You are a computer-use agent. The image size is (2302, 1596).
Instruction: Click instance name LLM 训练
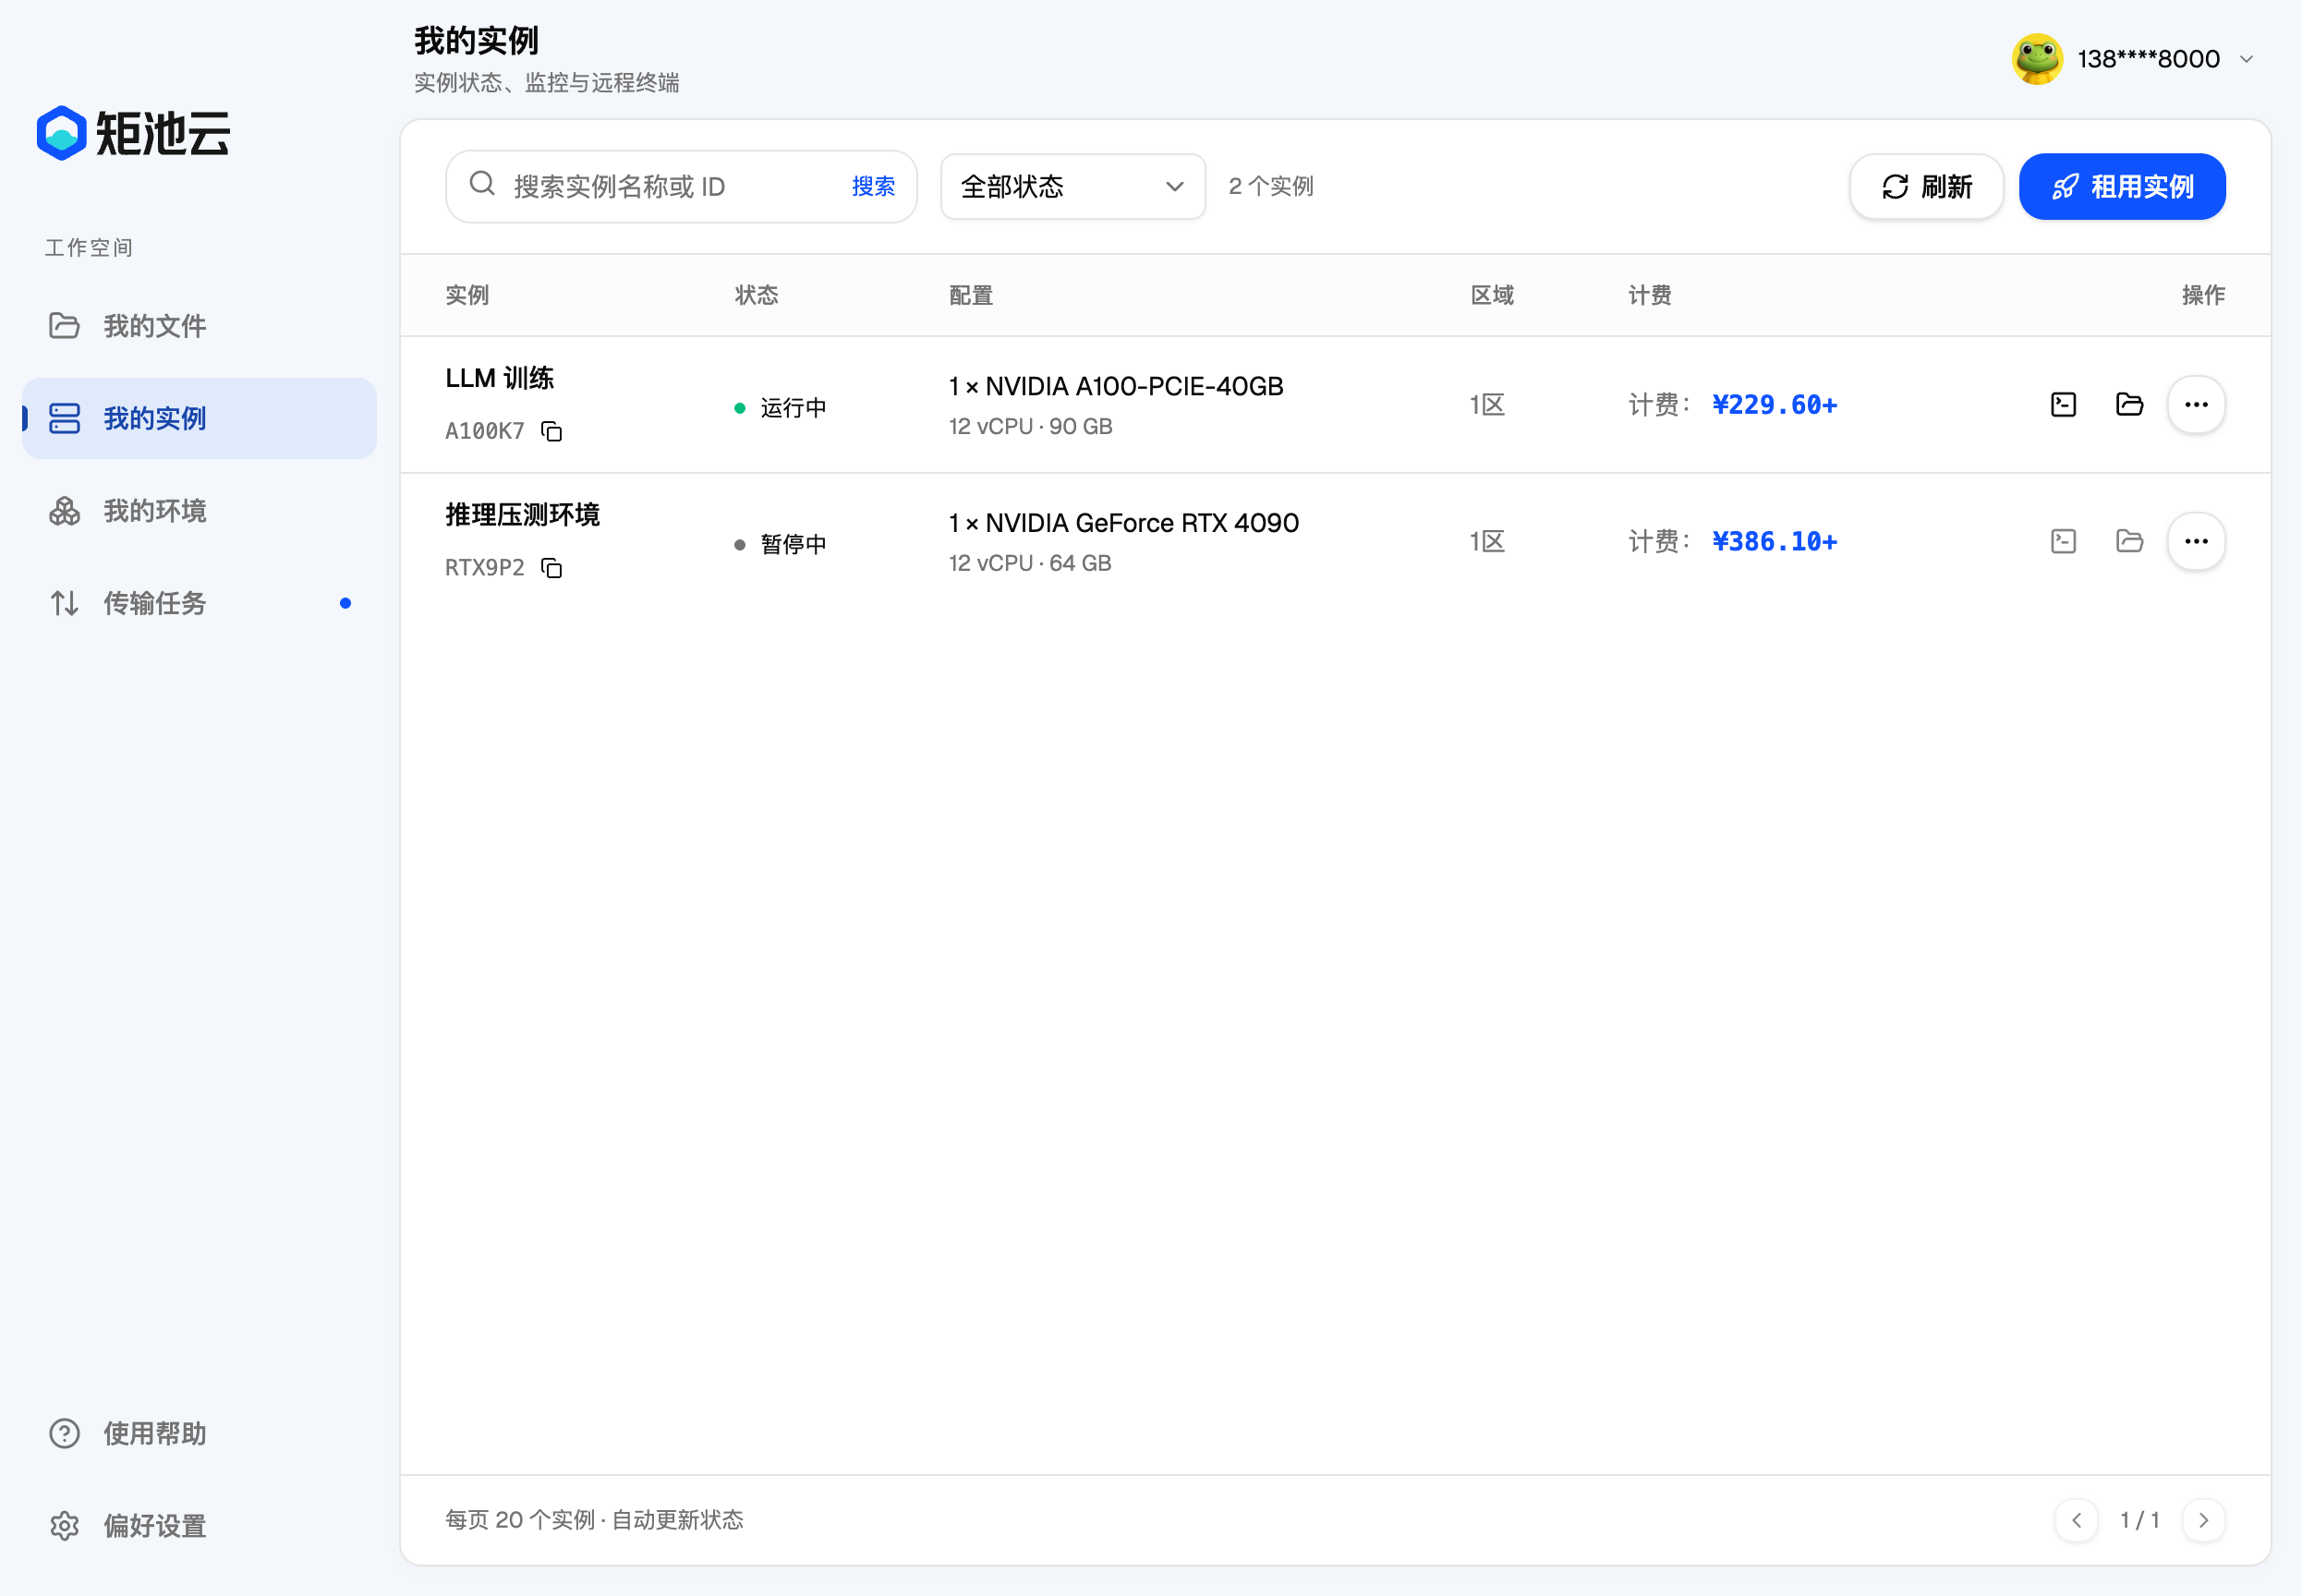499,378
